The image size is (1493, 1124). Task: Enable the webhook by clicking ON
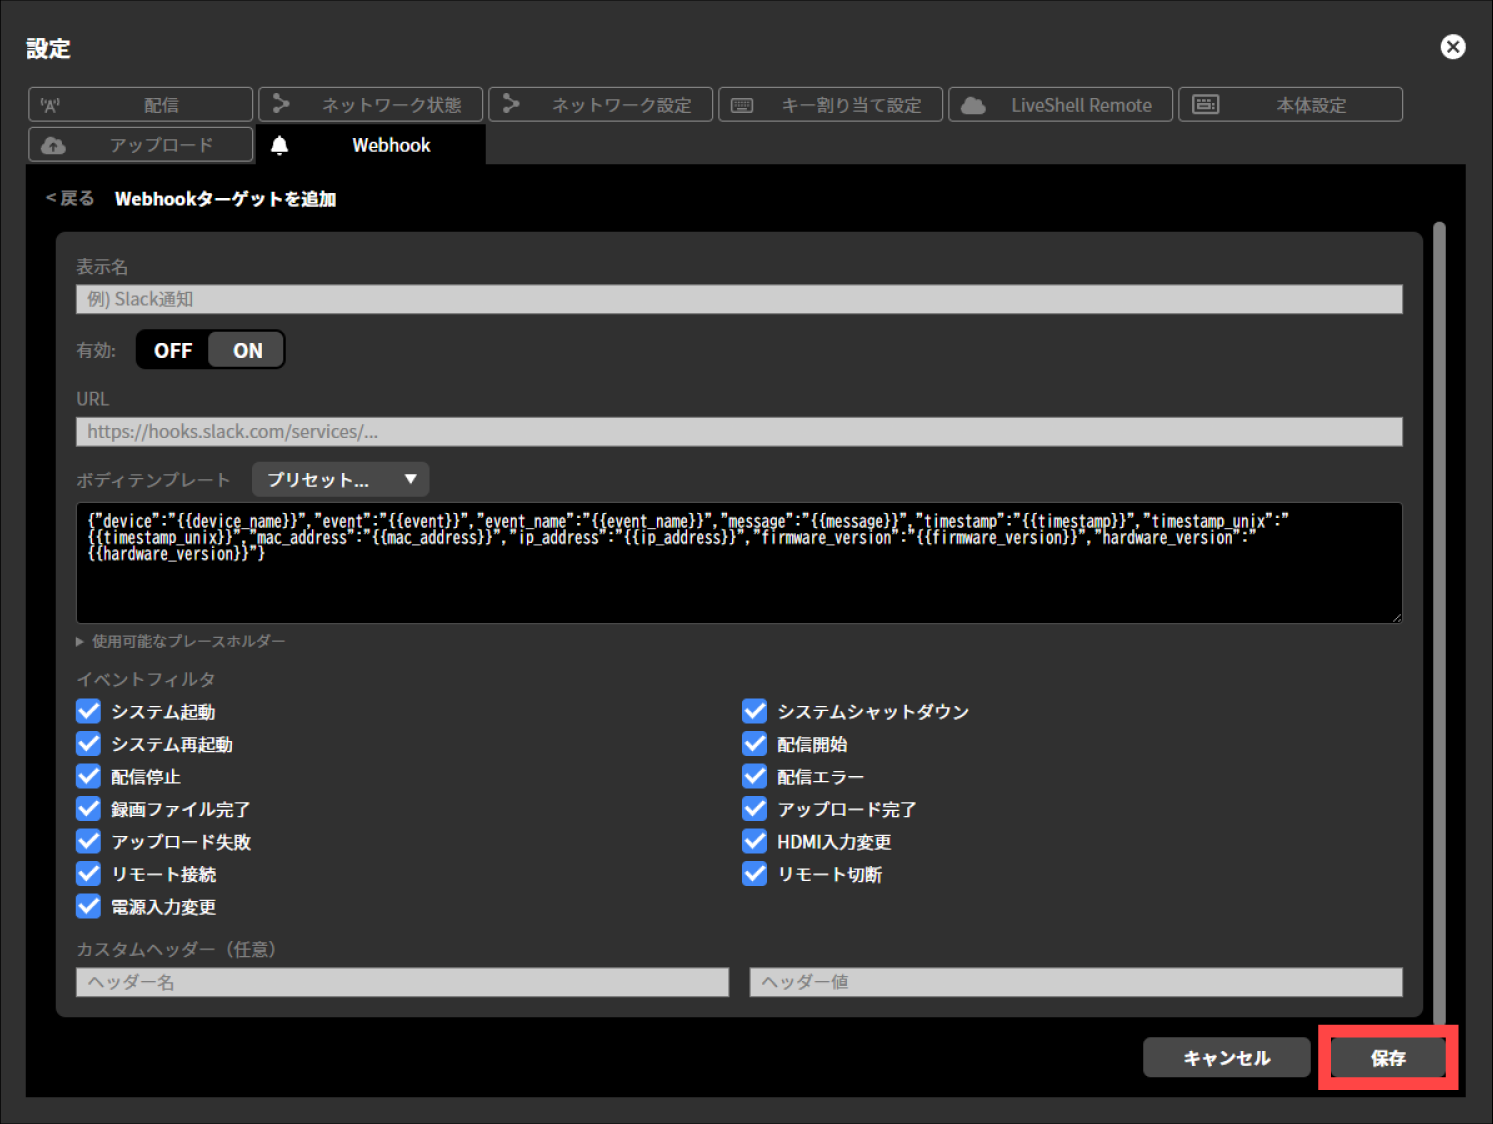246,349
